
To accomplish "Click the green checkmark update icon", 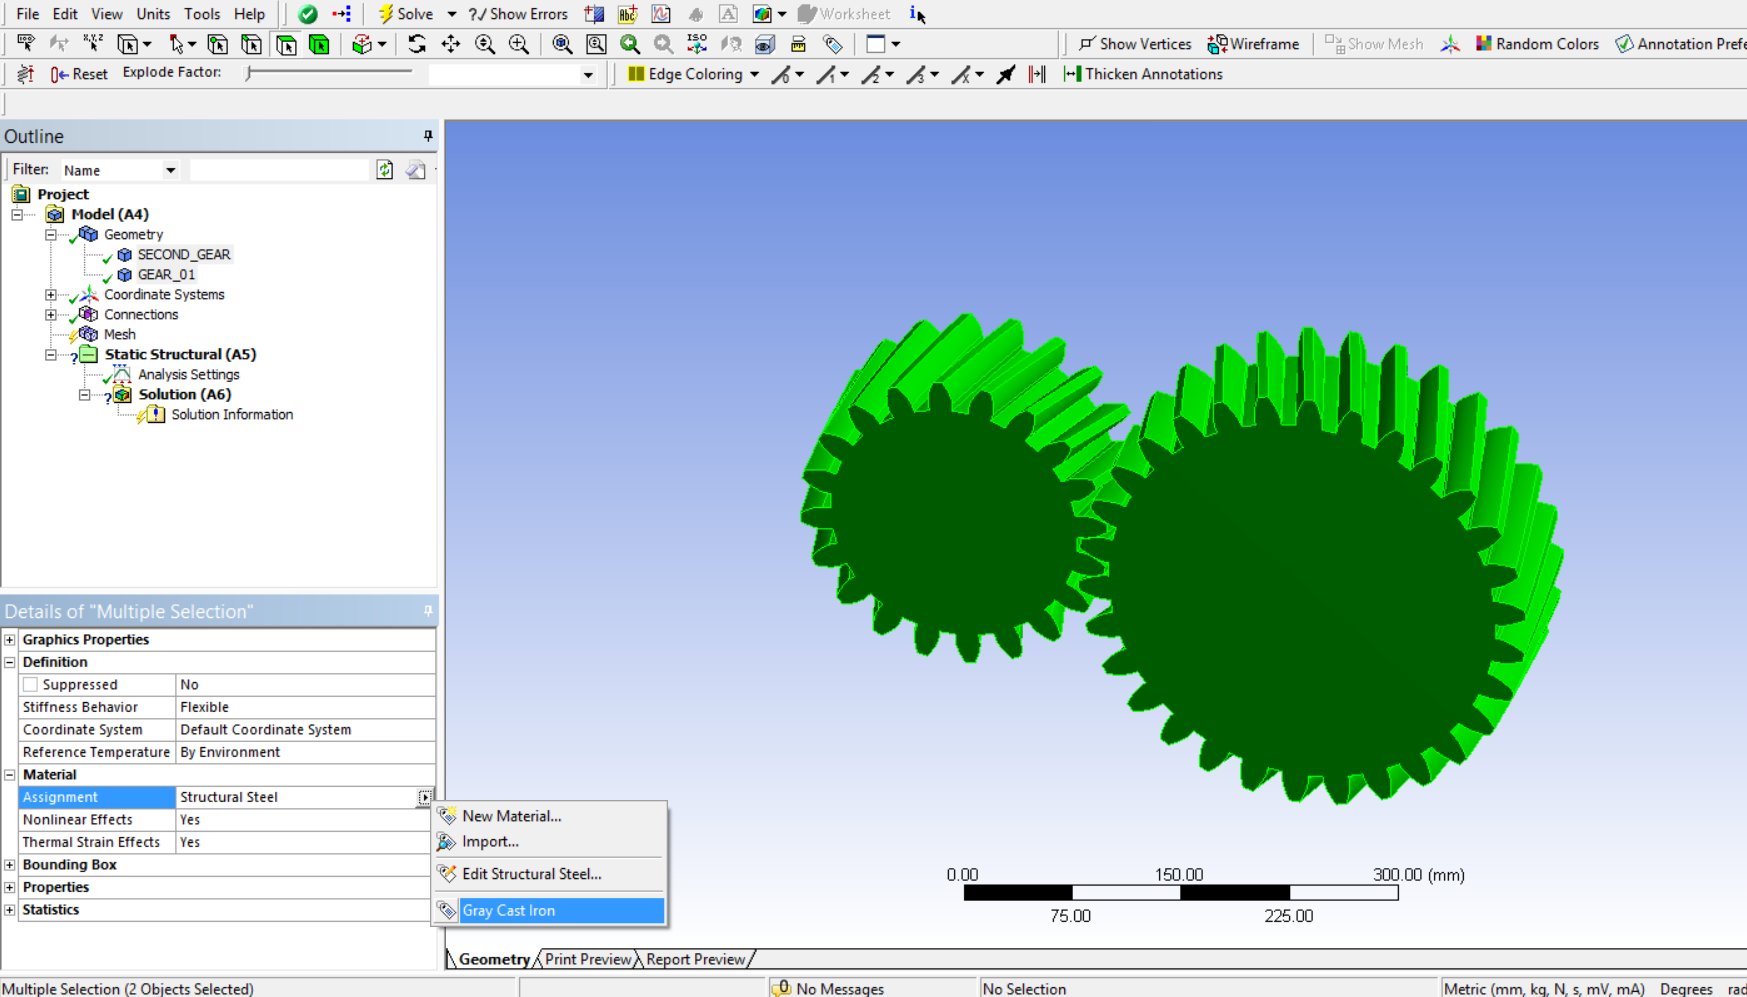I will click(308, 14).
